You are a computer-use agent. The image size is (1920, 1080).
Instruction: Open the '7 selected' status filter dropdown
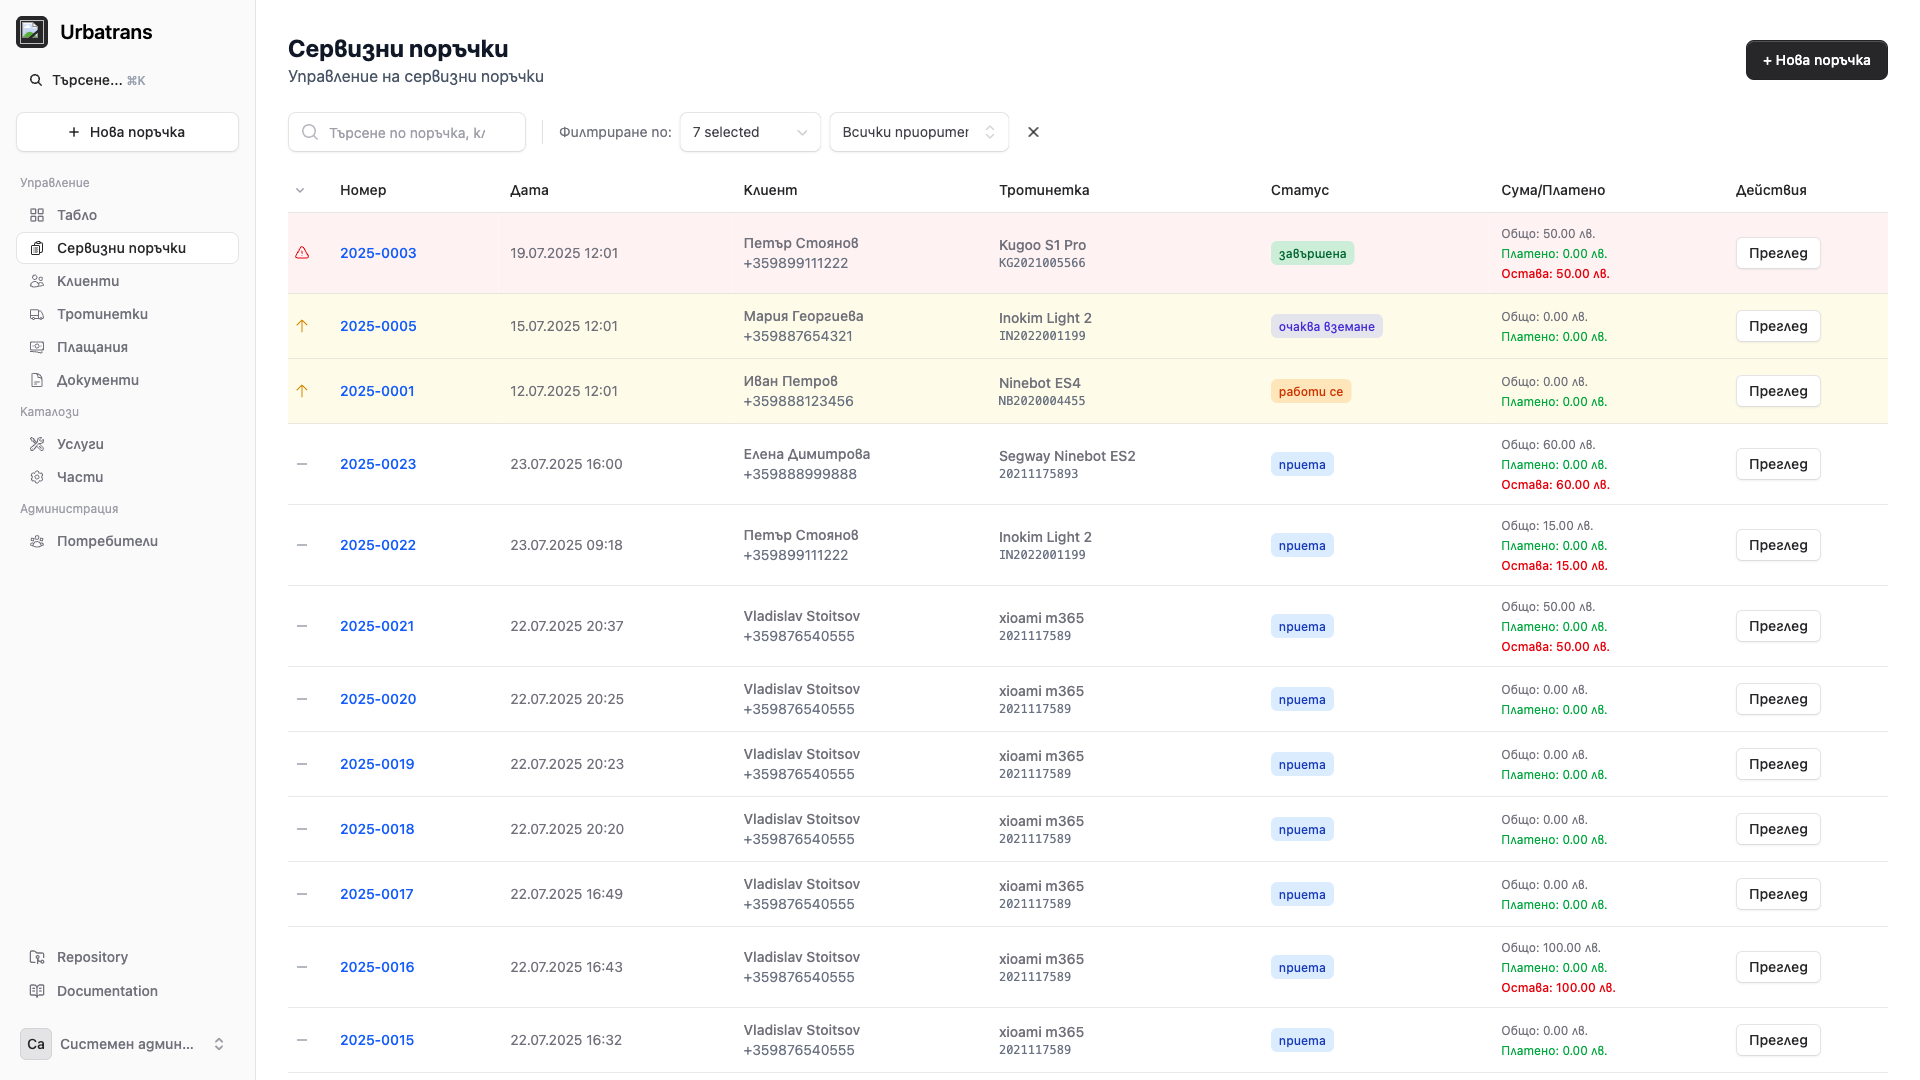(749, 132)
